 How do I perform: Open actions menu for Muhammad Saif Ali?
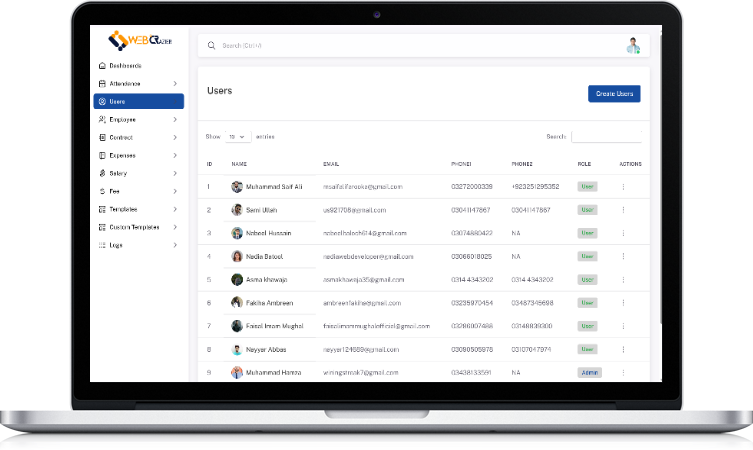coord(623,187)
